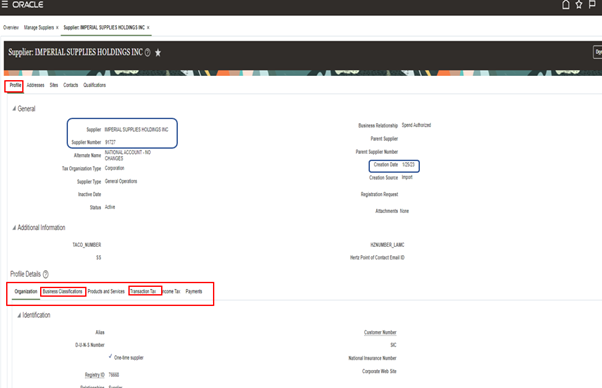Select the Business Classifications sub-tab
602x388 pixels.
tap(63, 292)
